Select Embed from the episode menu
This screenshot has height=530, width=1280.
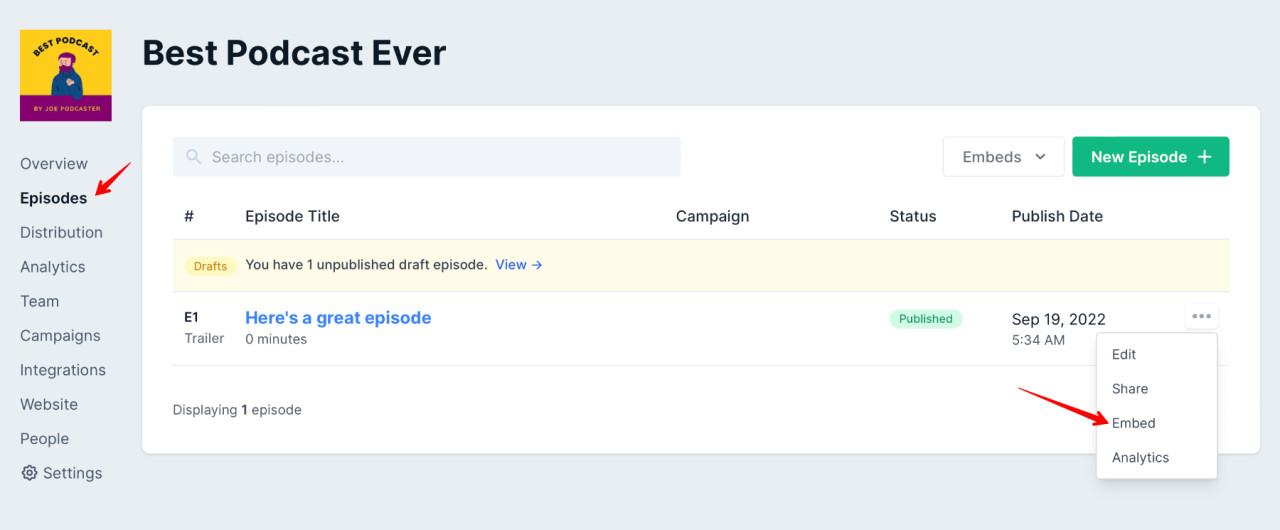click(x=1133, y=423)
